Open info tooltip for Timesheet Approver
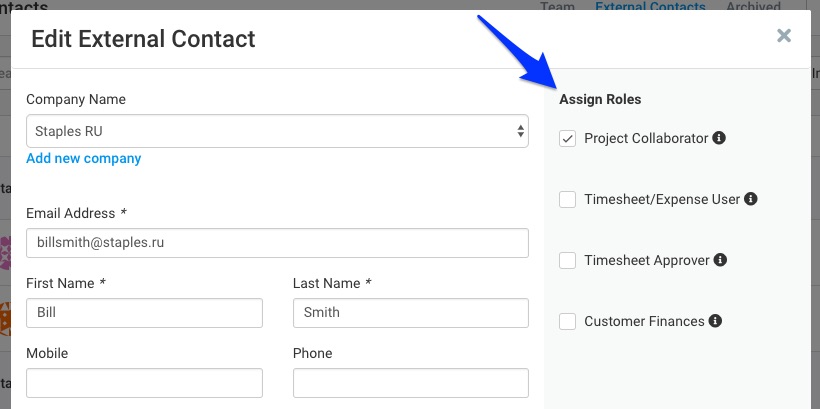820x409 pixels. coord(720,260)
